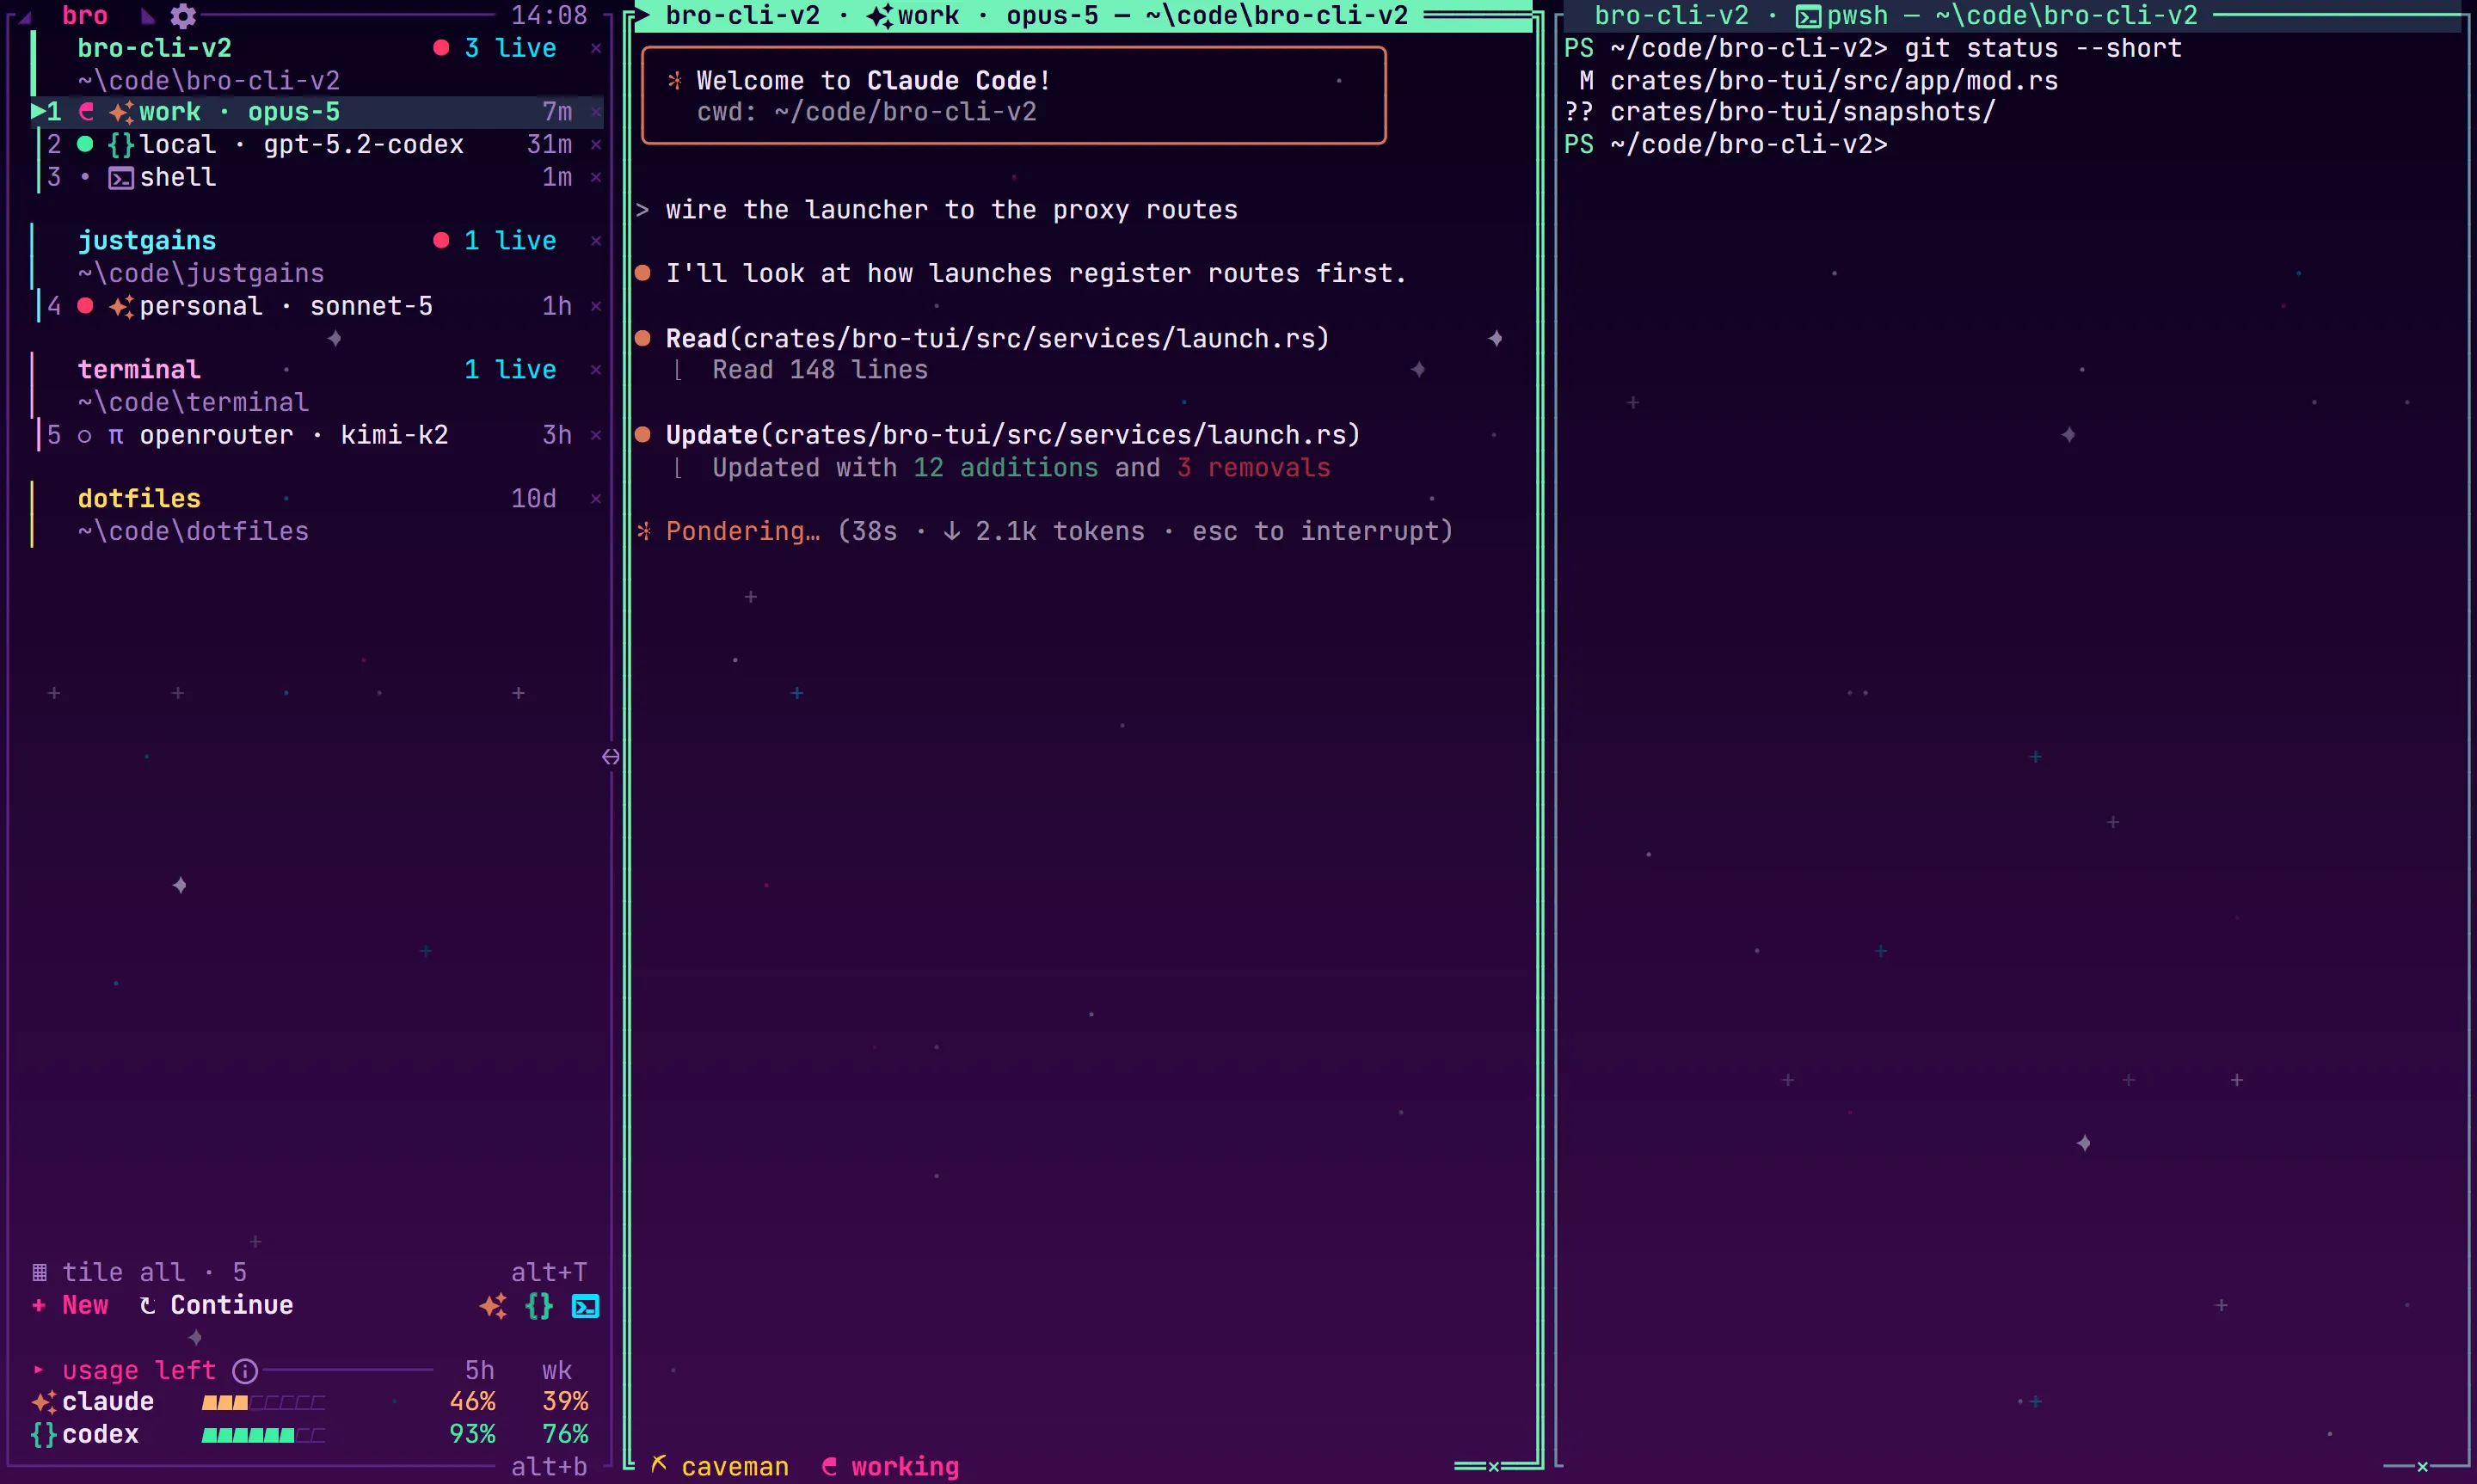This screenshot has height=1484, width=2477.
Task: Click the tile all grid icon
Action: coord(39,1273)
